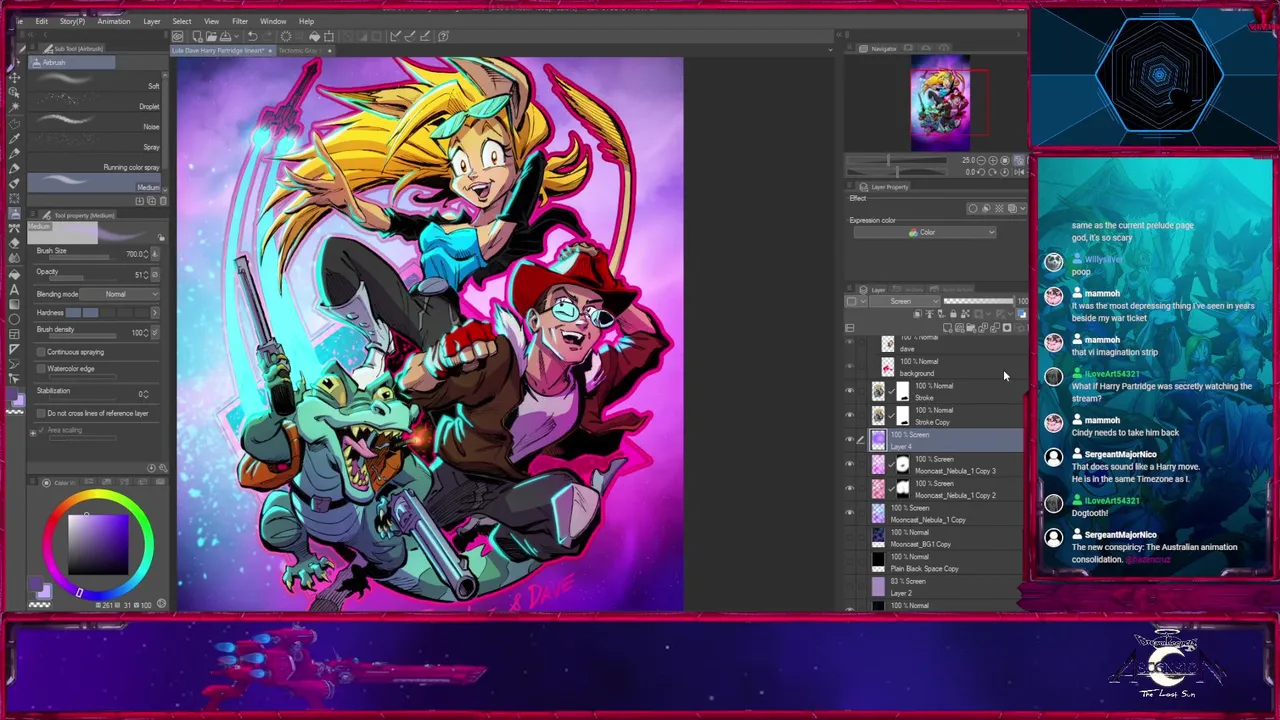Open the Expression color dropdown
The image size is (1280, 720).
pos(925,232)
